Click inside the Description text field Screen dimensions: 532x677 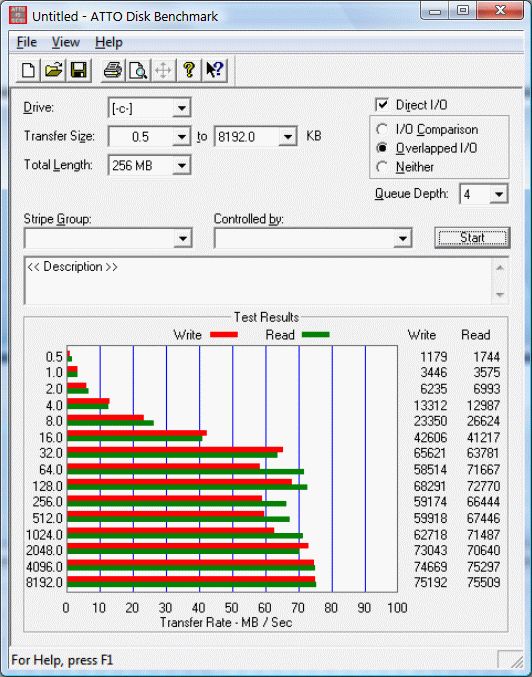(x=258, y=281)
